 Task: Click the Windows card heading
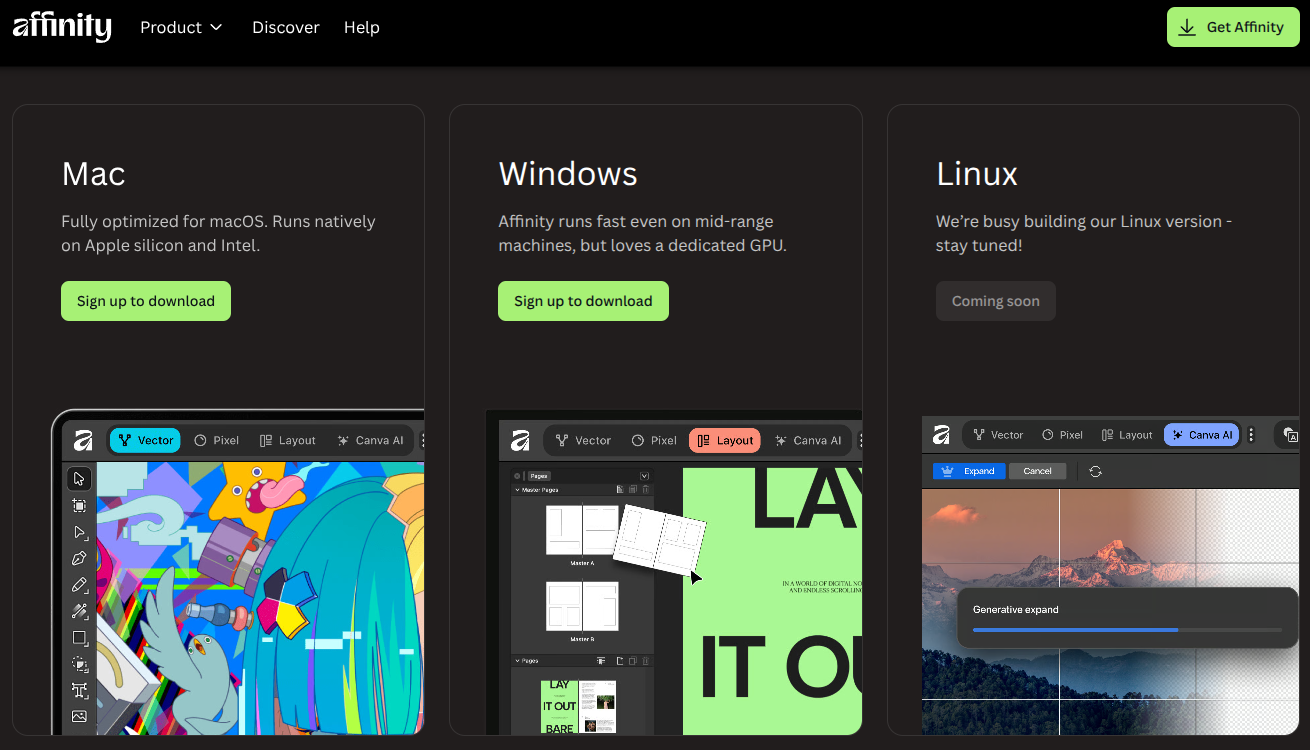pos(568,174)
